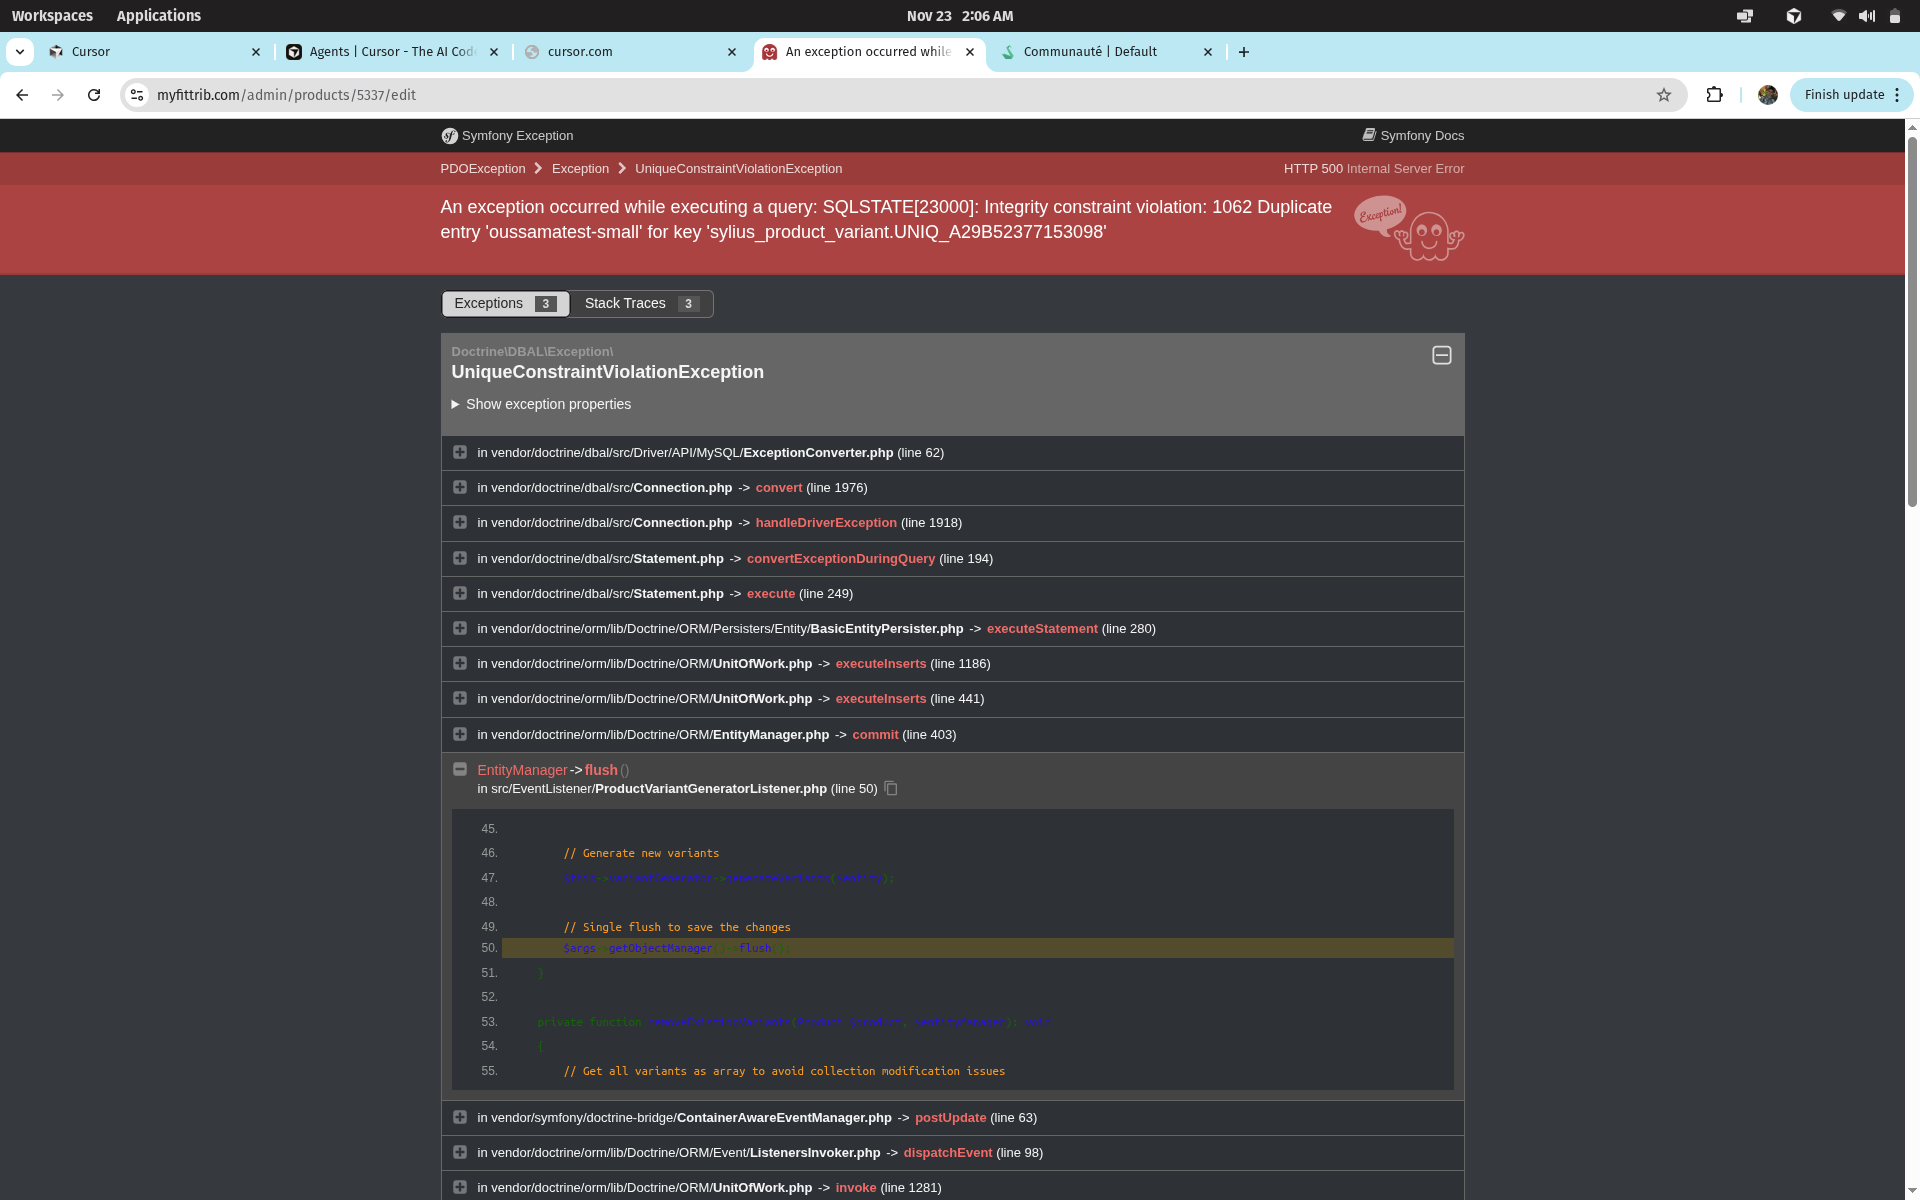Click the copy file path icon beside ProductVariantGeneratorListener.php
This screenshot has width=1920, height=1200.
[891, 789]
